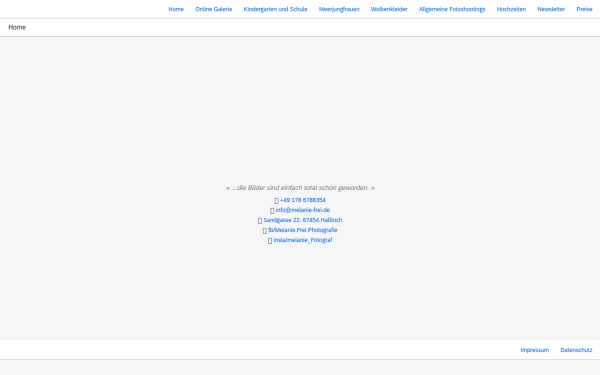The width and height of the screenshot is (600, 375).
Task: Go to the Newsletter page
Action: (x=551, y=9)
